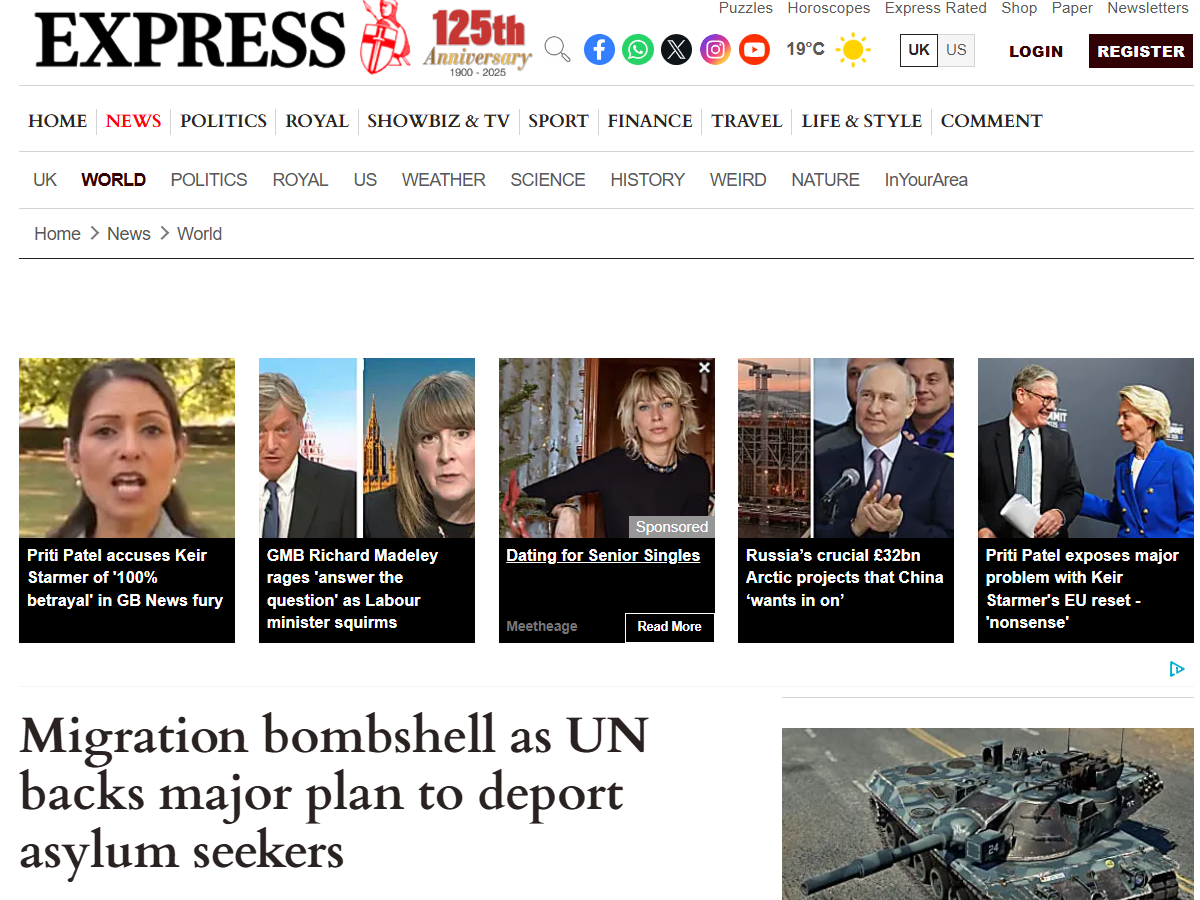1200x900 pixels.
Task: Open the Newsletters link in top bar
Action: tap(1148, 8)
